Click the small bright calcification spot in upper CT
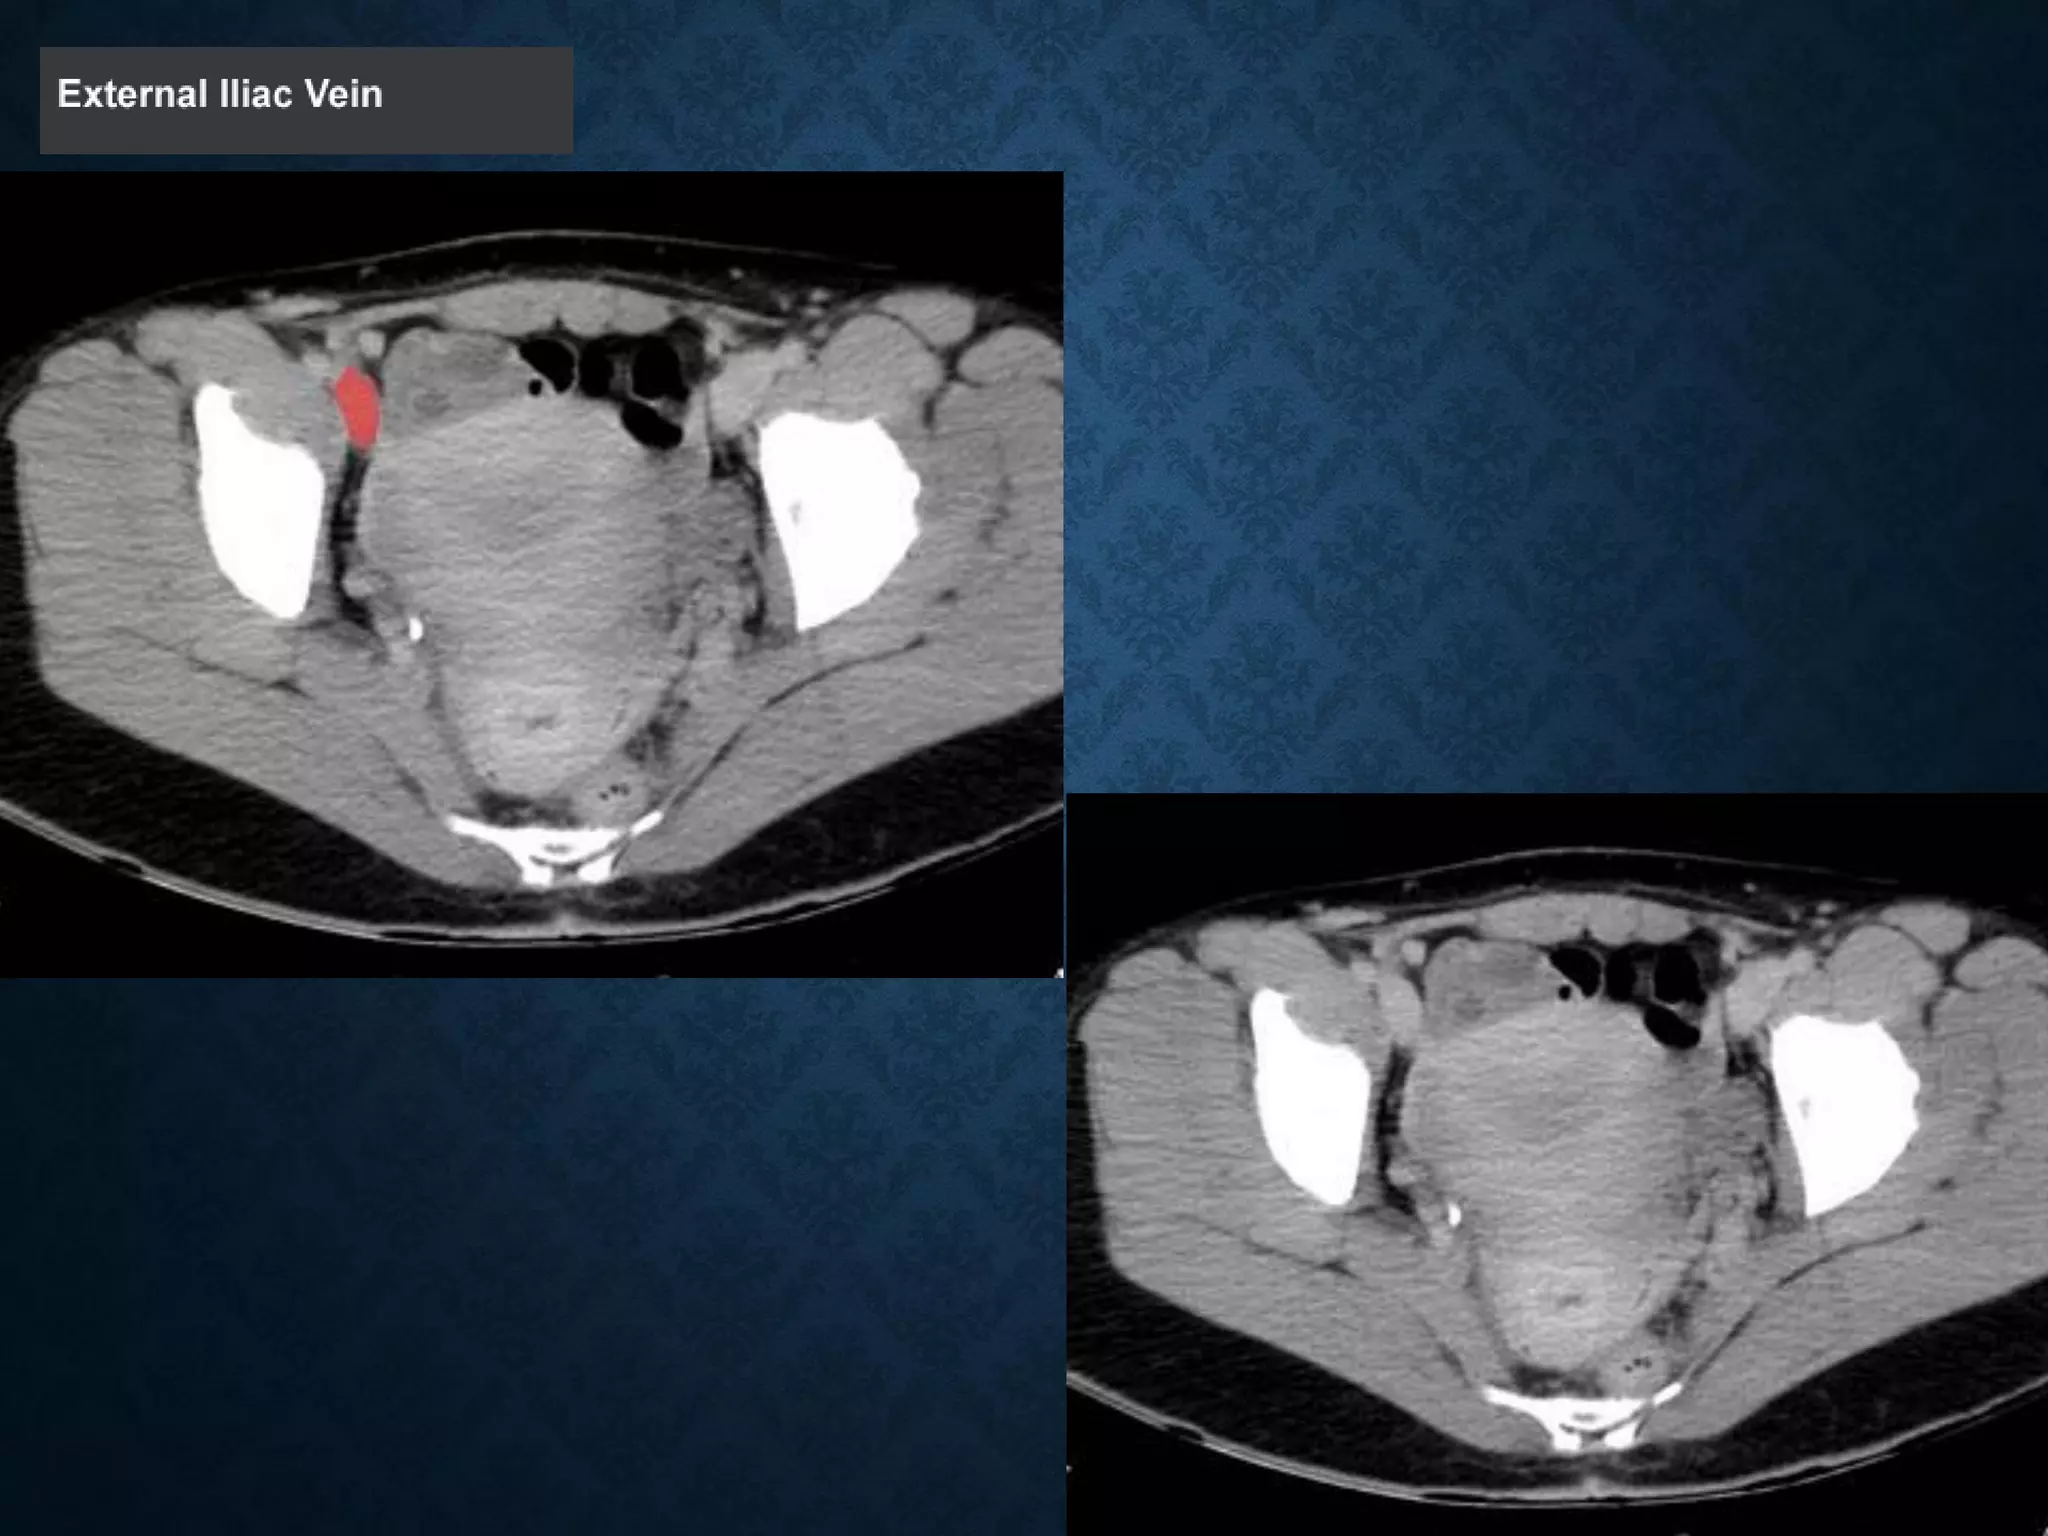 click(x=416, y=628)
